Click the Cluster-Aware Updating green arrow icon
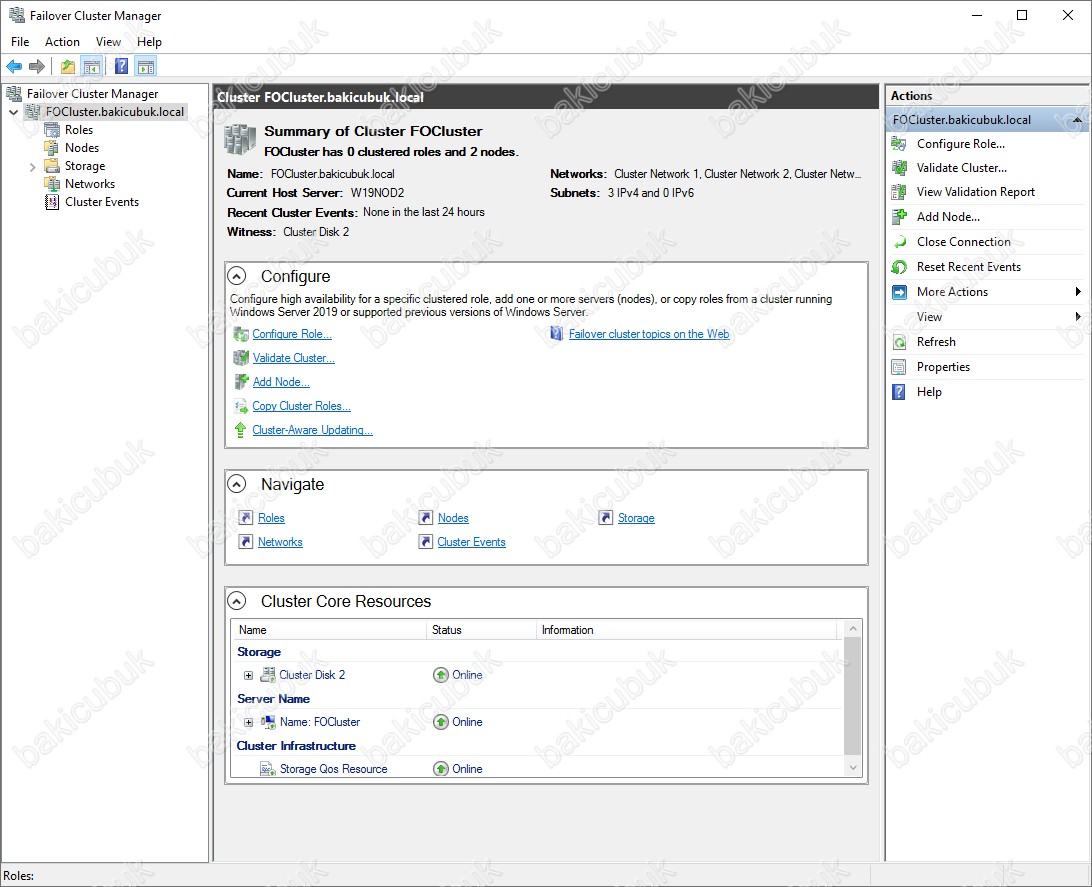 tap(240, 430)
